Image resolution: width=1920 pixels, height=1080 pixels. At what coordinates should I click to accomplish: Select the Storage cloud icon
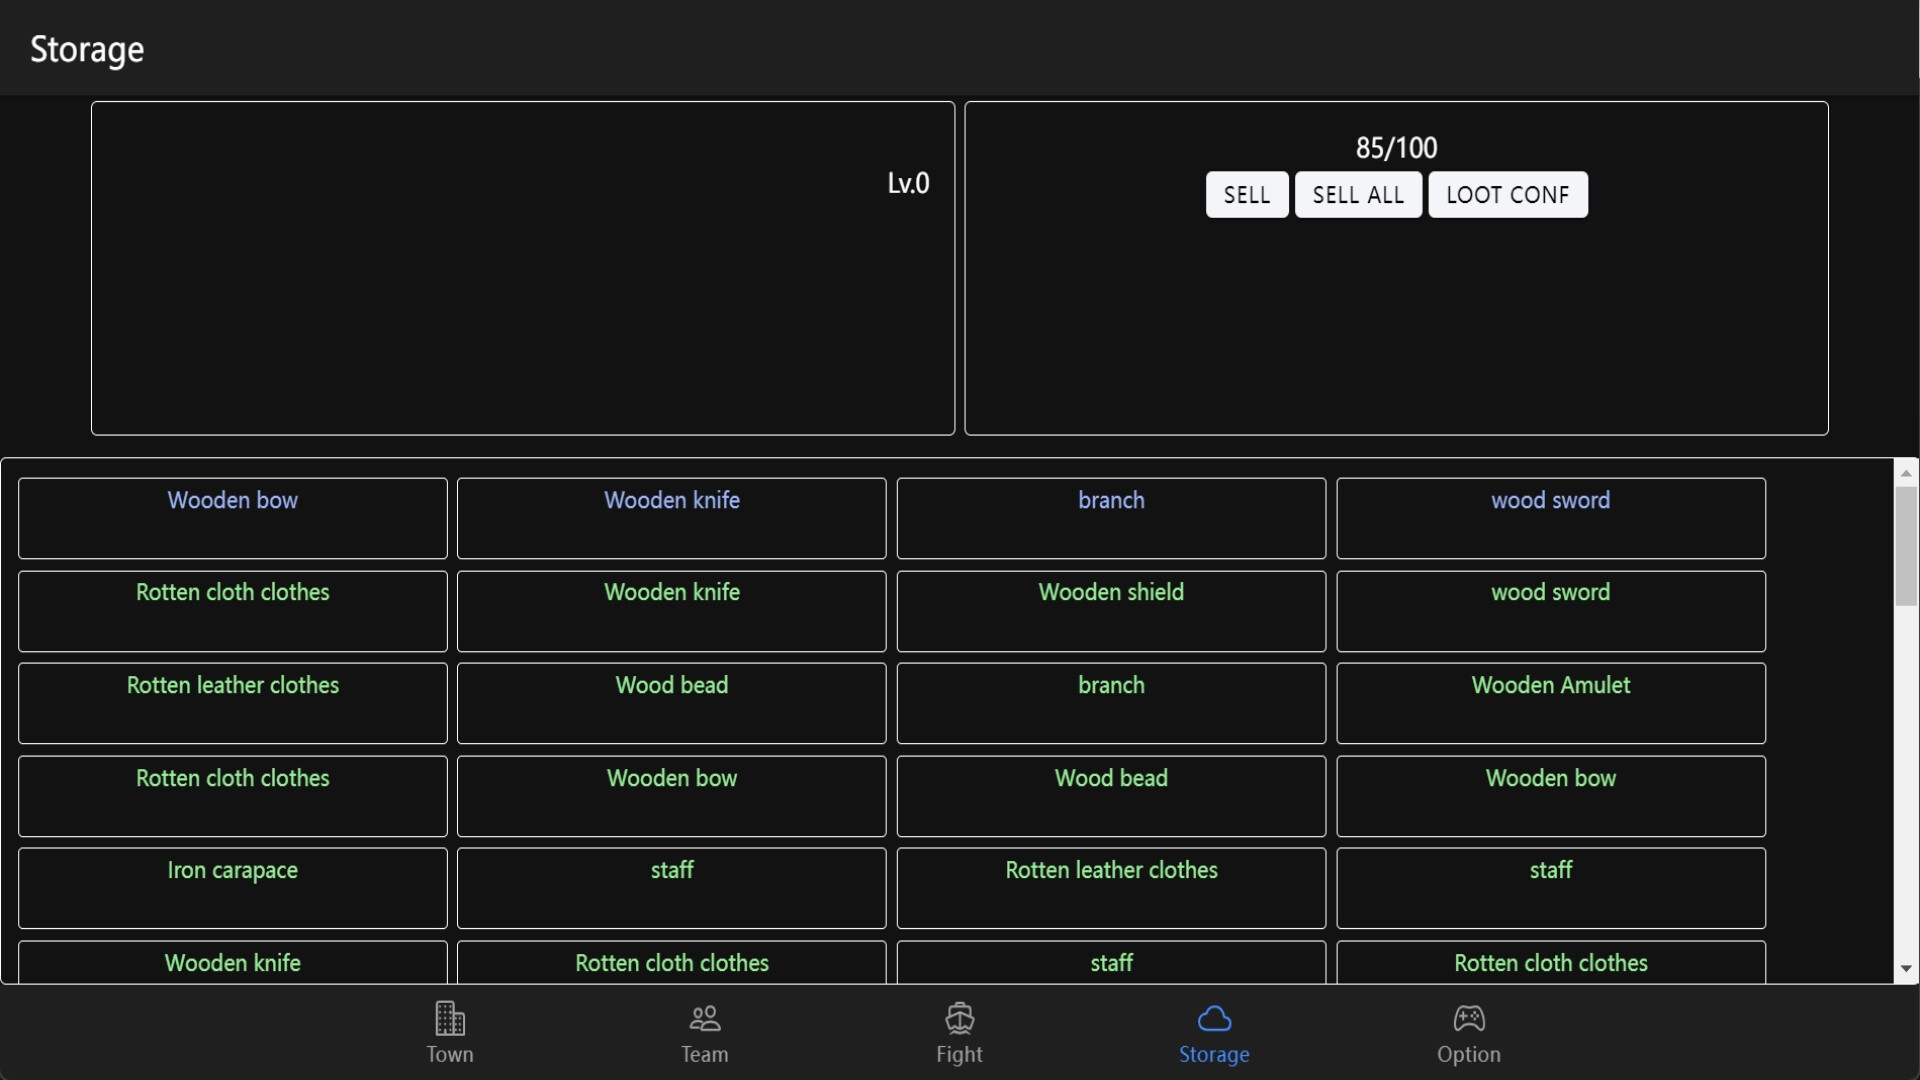1212,1030
